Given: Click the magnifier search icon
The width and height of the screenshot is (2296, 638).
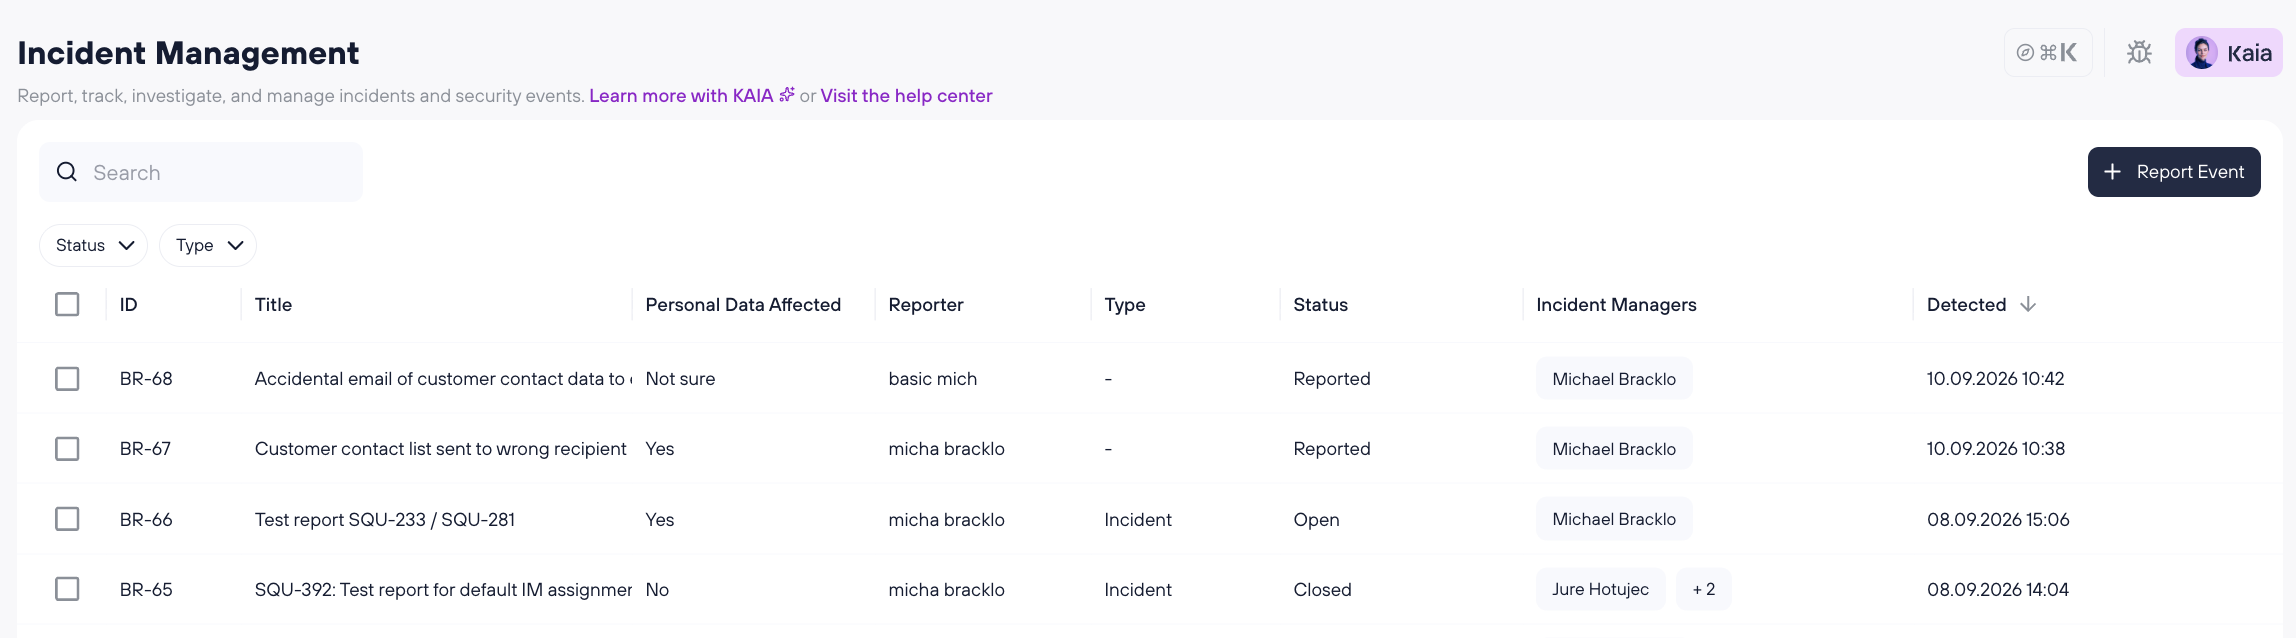Looking at the screenshot, I should [x=67, y=172].
